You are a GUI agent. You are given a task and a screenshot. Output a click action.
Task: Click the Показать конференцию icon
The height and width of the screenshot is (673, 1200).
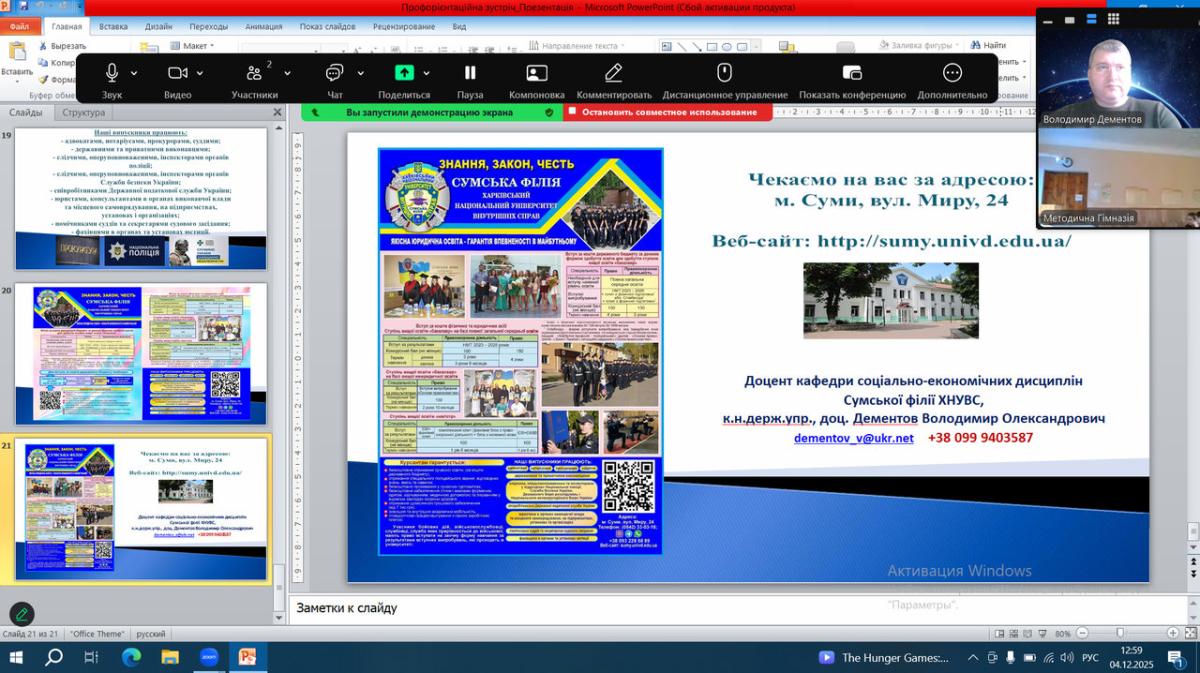852,73
